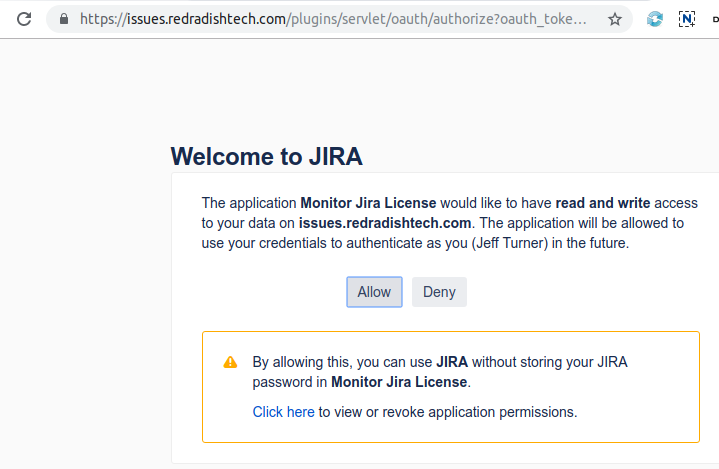Click the orange warning triangle icon
This screenshot has height=469, width=719.
pos(230,362)
